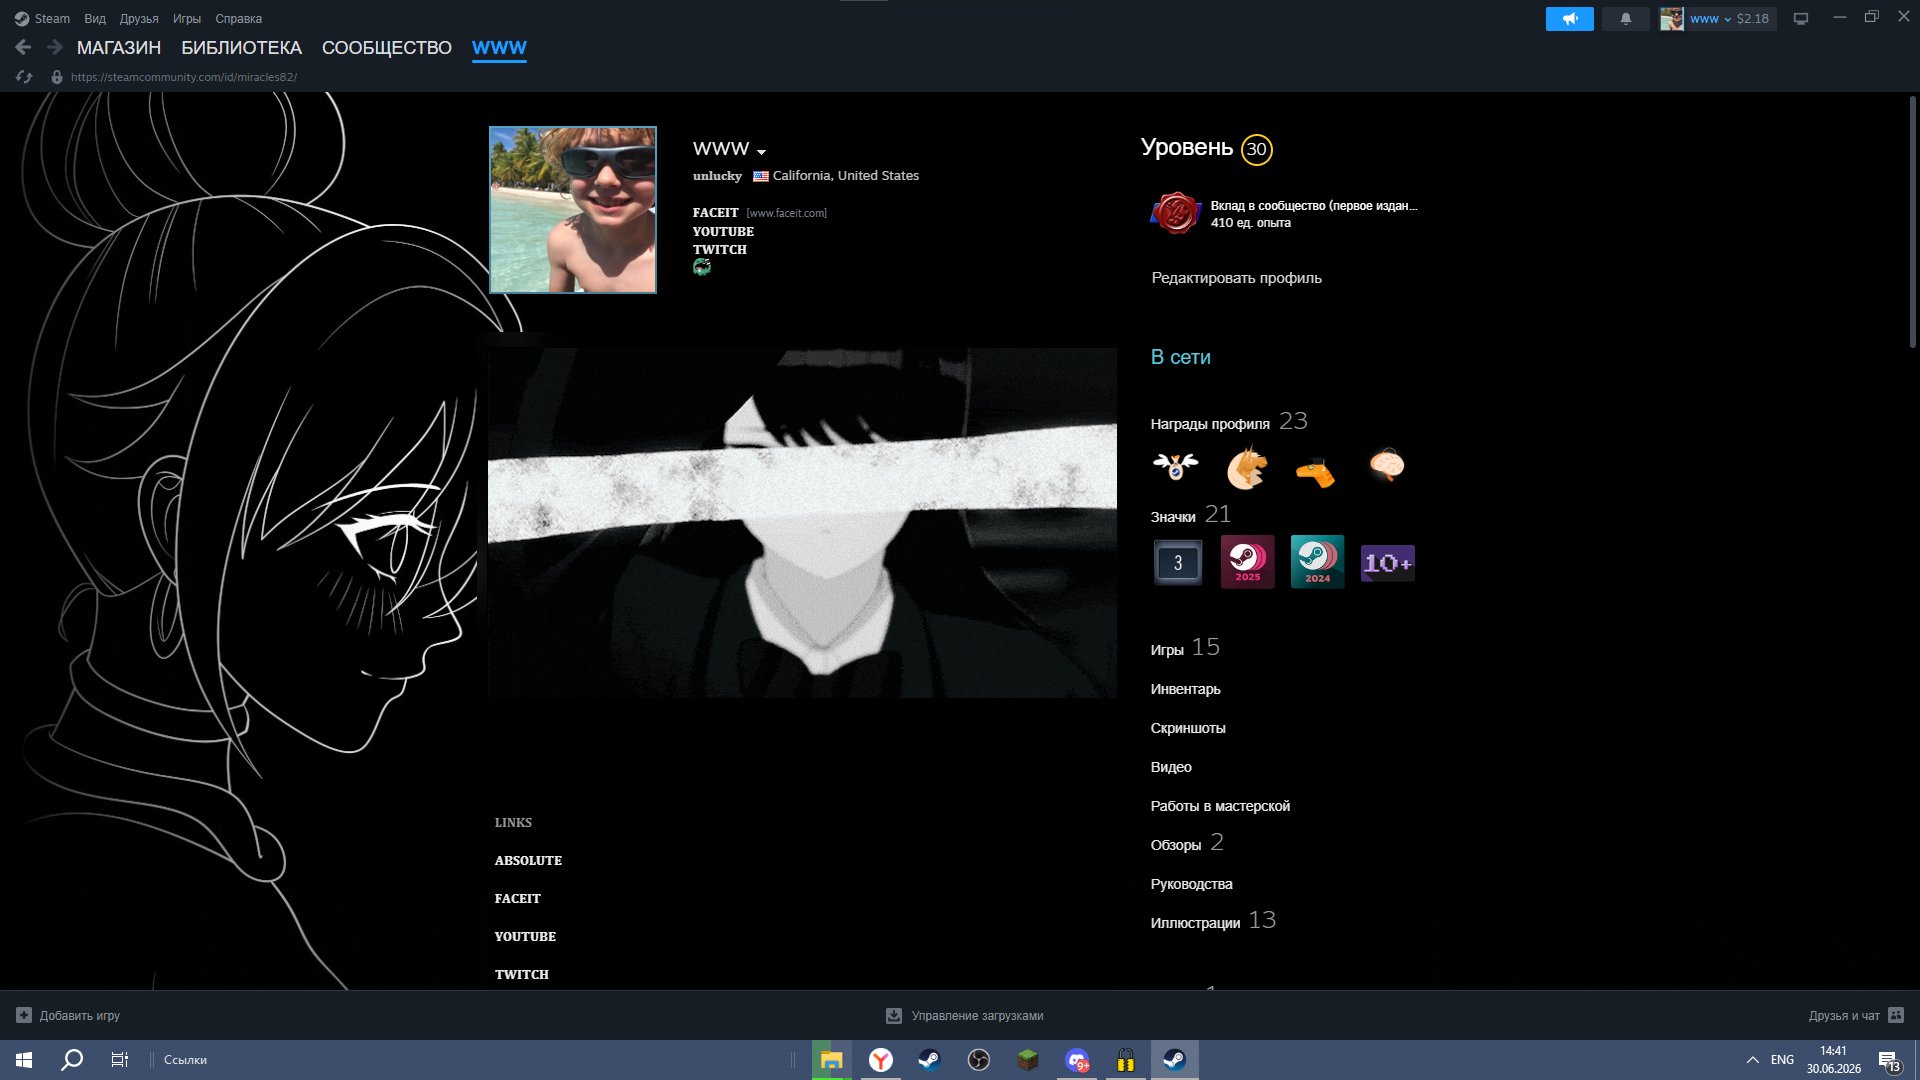This screenshot has width=1920, height=1080.
Task: Click the forward navigation arrow
Action: pyautogui.click(x=55, y=47)
